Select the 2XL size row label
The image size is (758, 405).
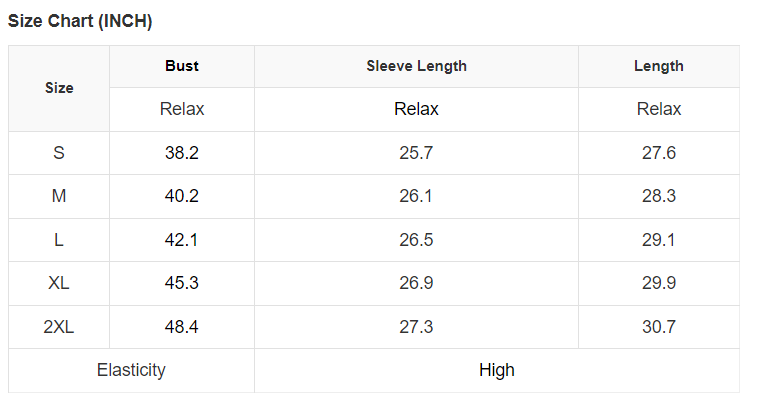click(x=59, y=327)
